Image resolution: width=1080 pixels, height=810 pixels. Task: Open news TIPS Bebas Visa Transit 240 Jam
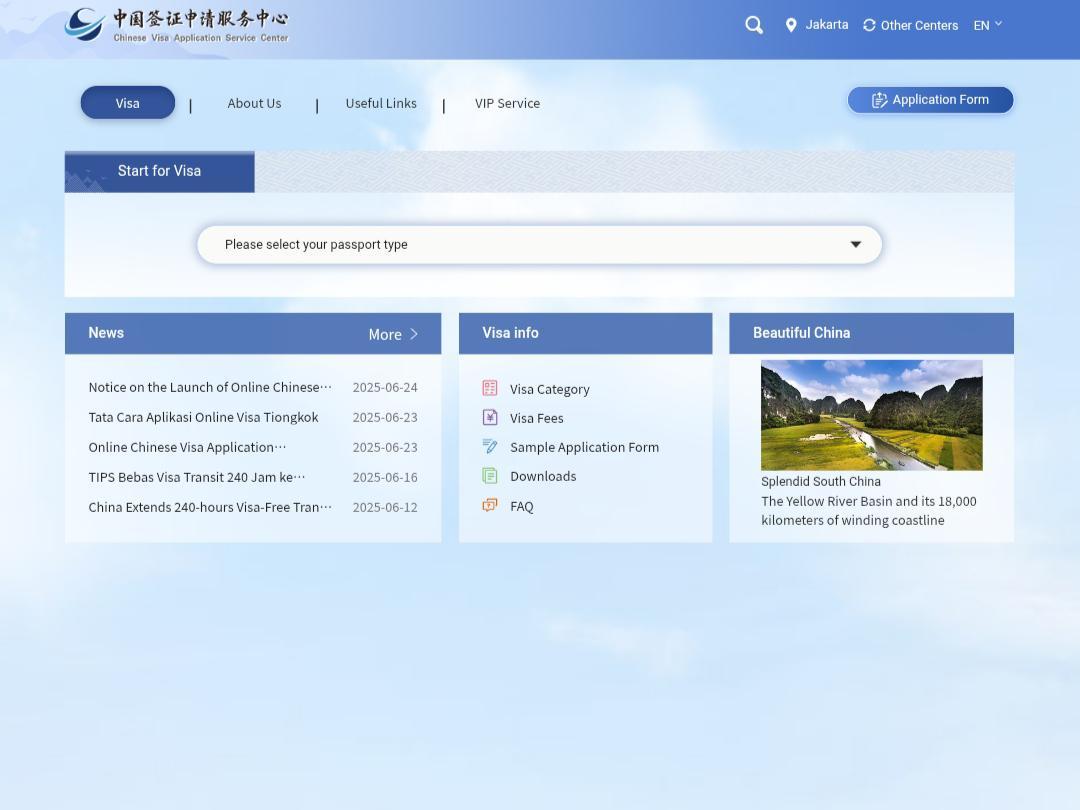point(197,477)
